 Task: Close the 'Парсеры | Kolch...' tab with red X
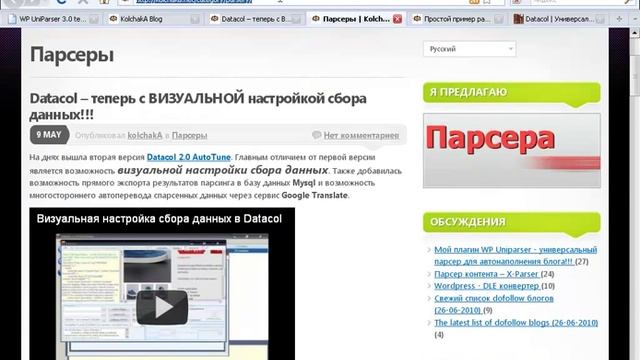397,19
